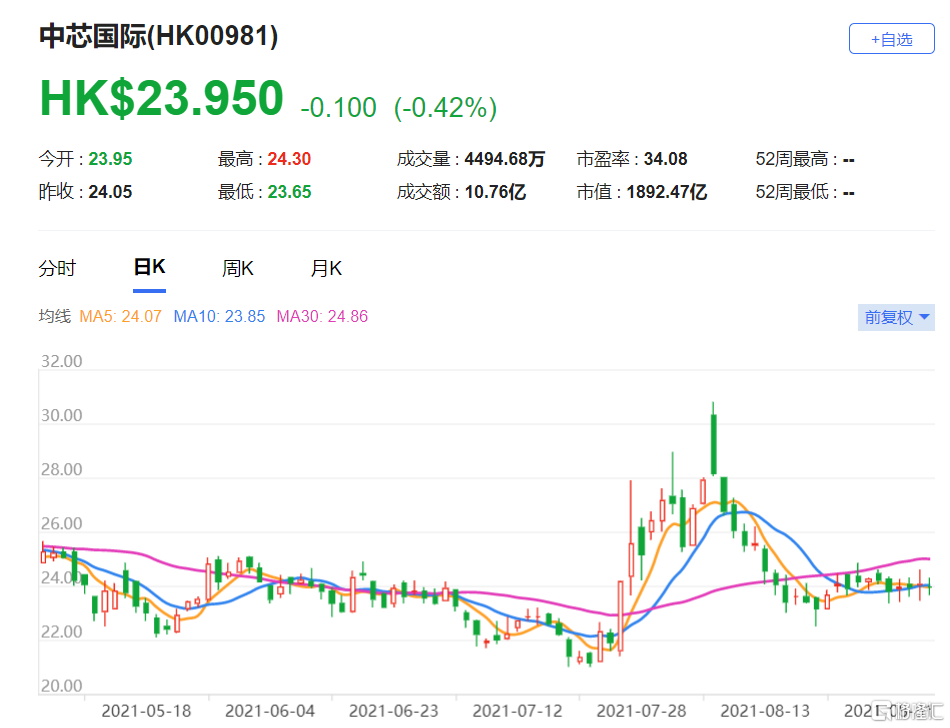This screenshot has height=728, width=950.
Task: Click today's open value 23.95
Action: [x=110, y=159]
